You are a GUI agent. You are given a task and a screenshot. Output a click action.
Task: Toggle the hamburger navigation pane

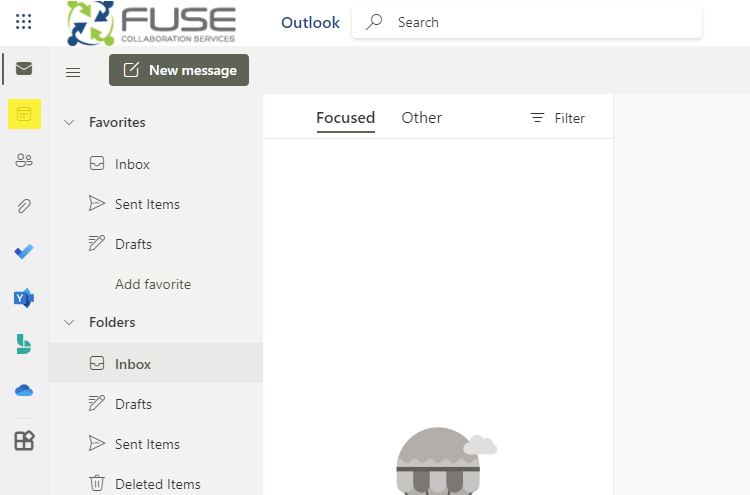(73, 71)
